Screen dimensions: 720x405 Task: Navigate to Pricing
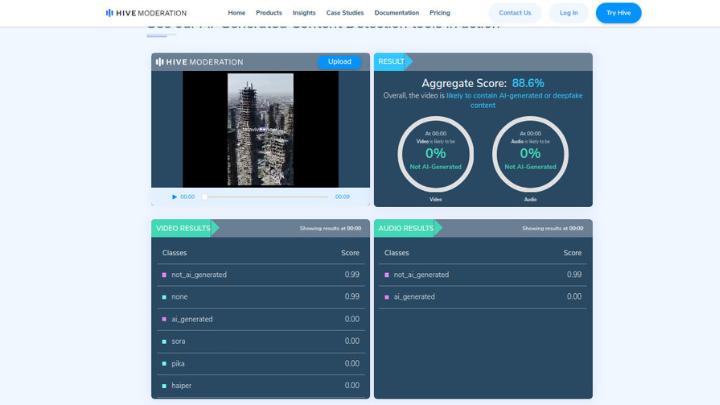[x=440, y=13]
